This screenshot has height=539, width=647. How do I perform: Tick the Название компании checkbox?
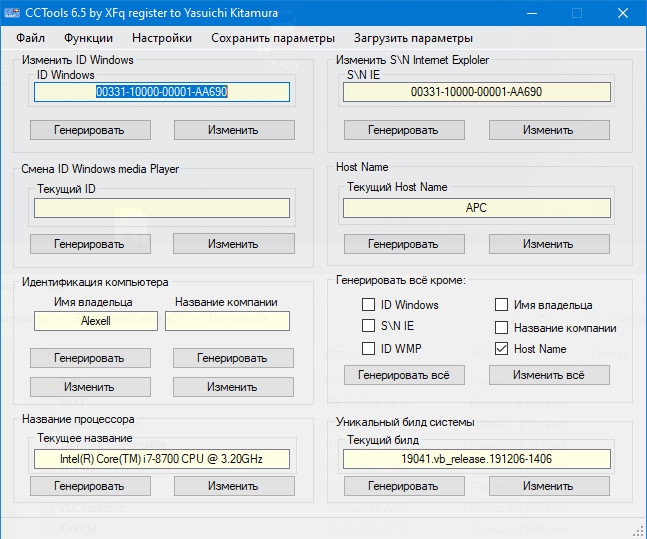tap(501, 328)
